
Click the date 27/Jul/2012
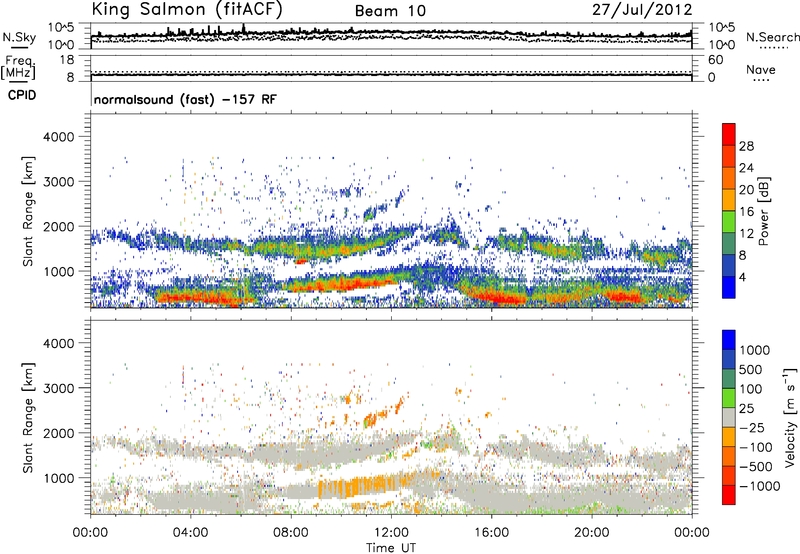click(x=642, y=10)
